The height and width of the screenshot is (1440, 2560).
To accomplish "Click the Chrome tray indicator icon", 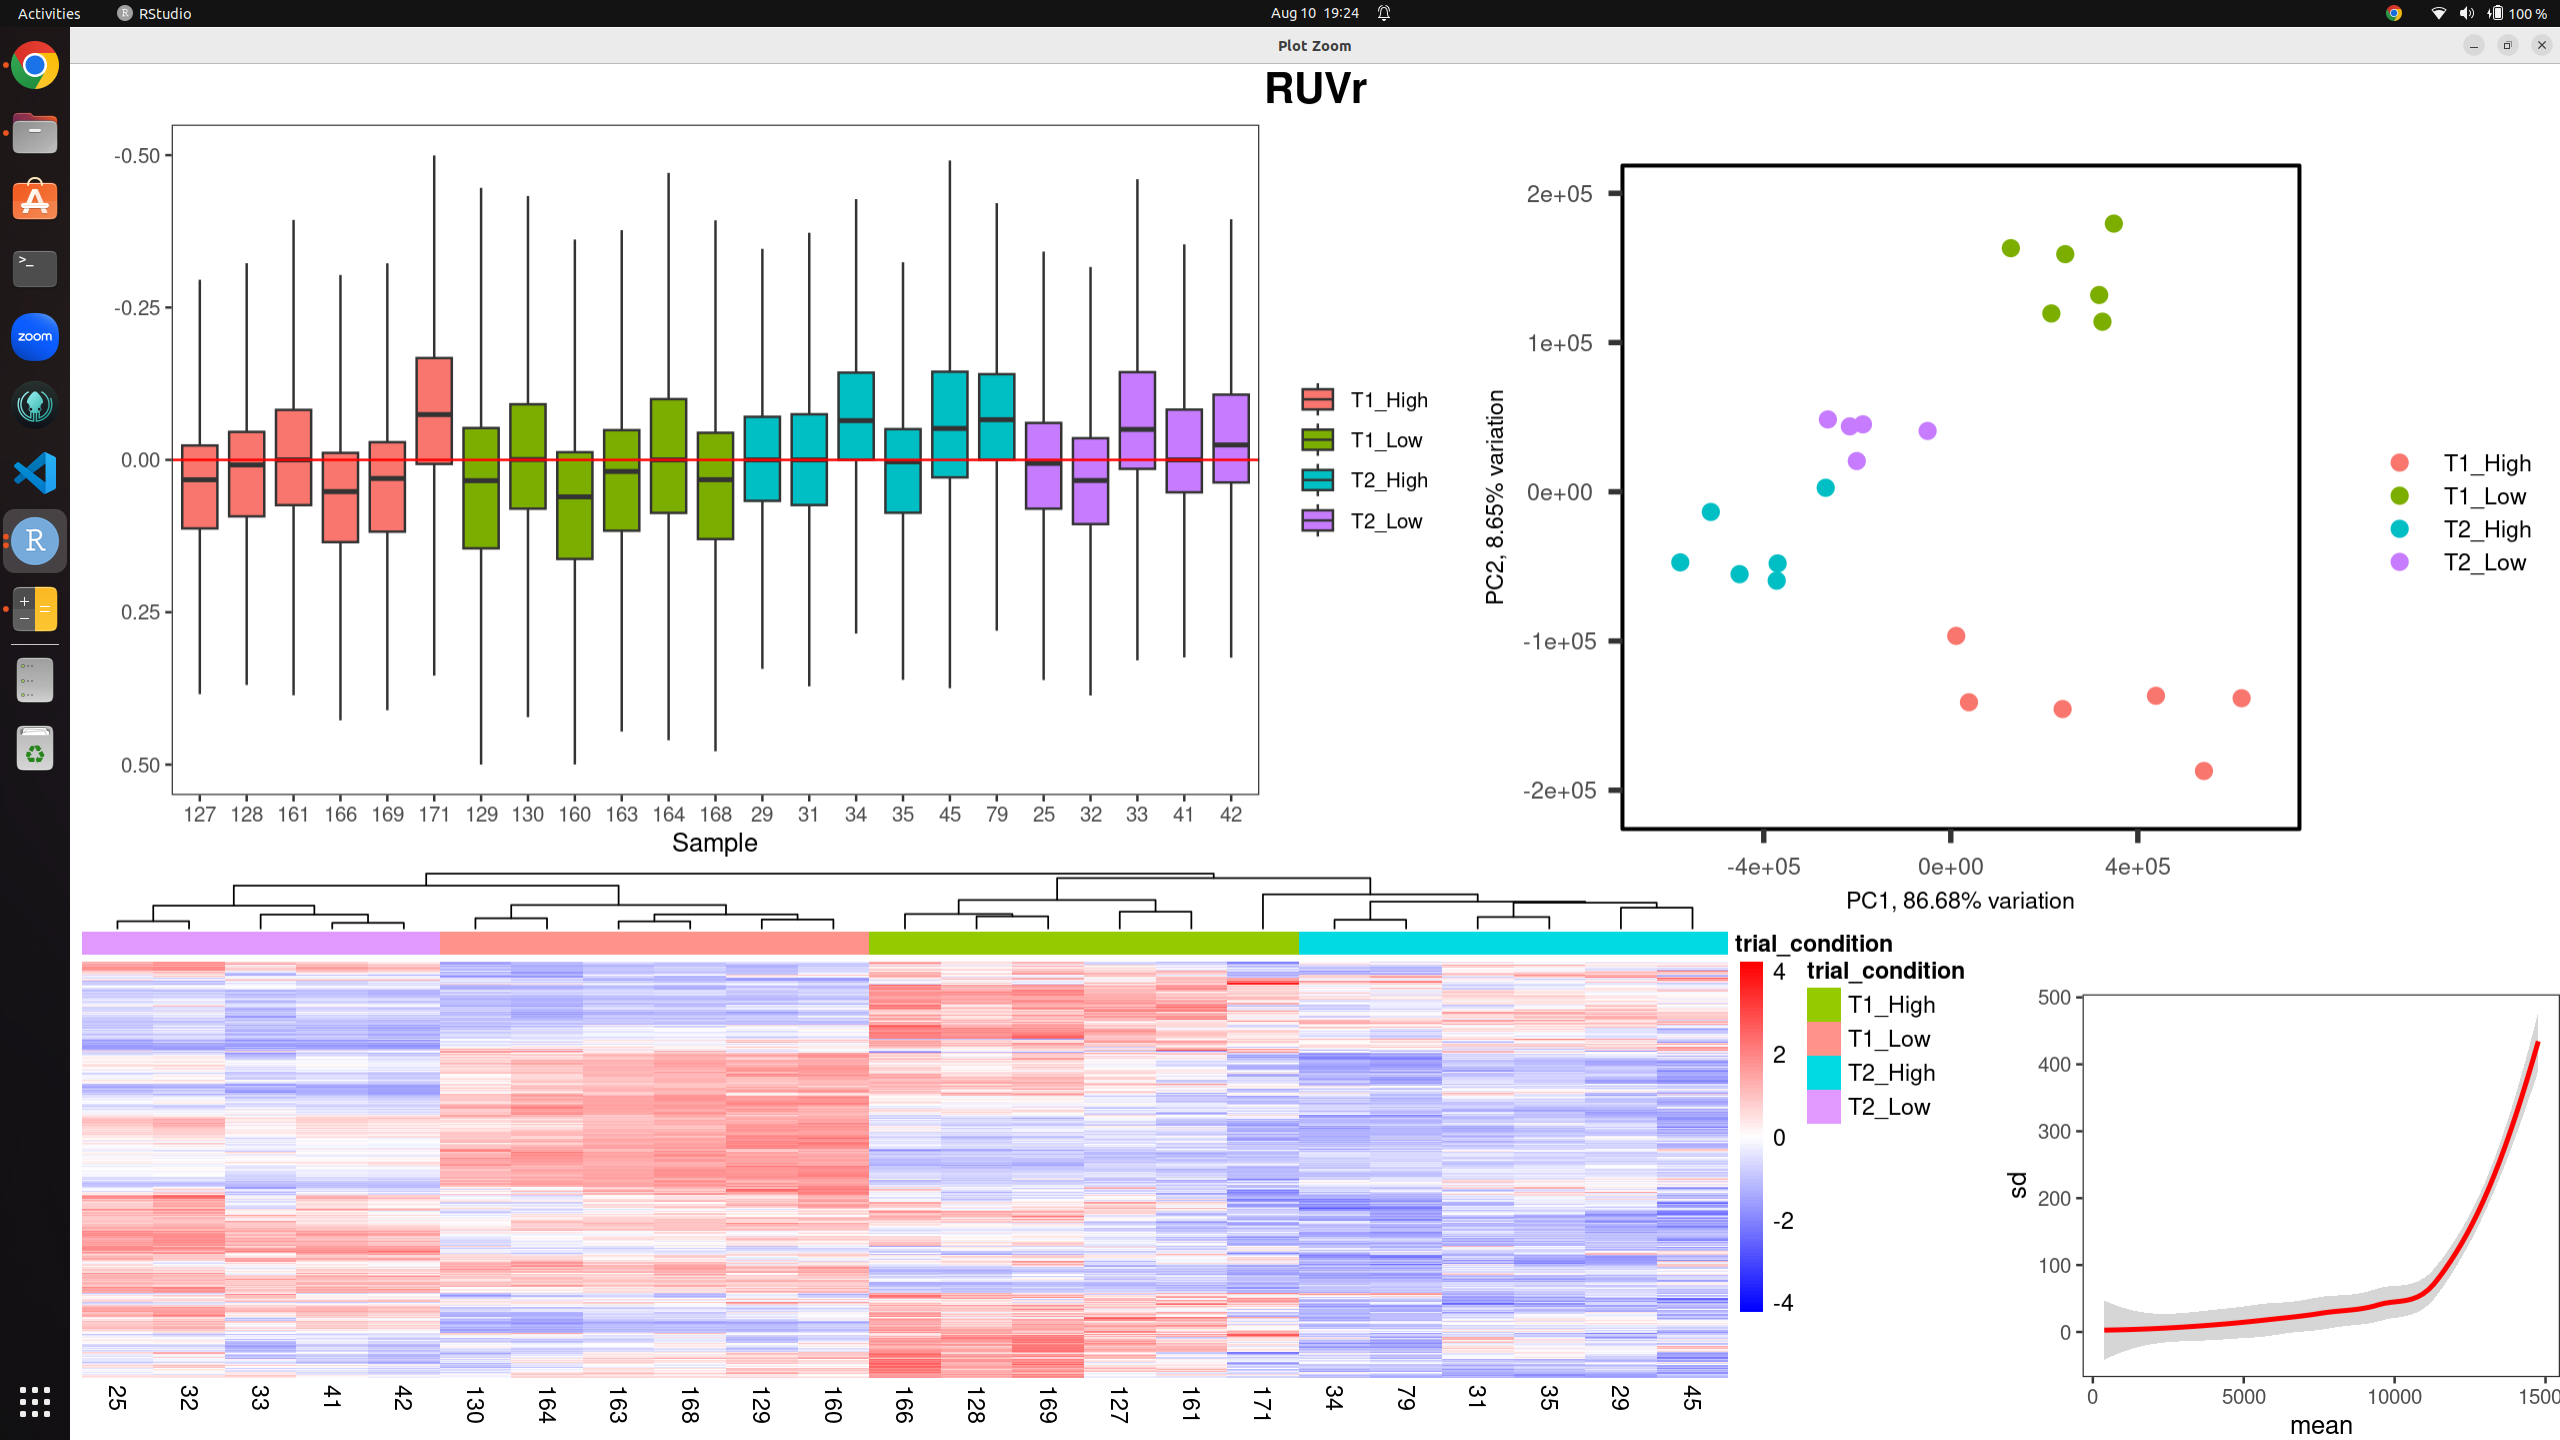I will point(2393,13).
